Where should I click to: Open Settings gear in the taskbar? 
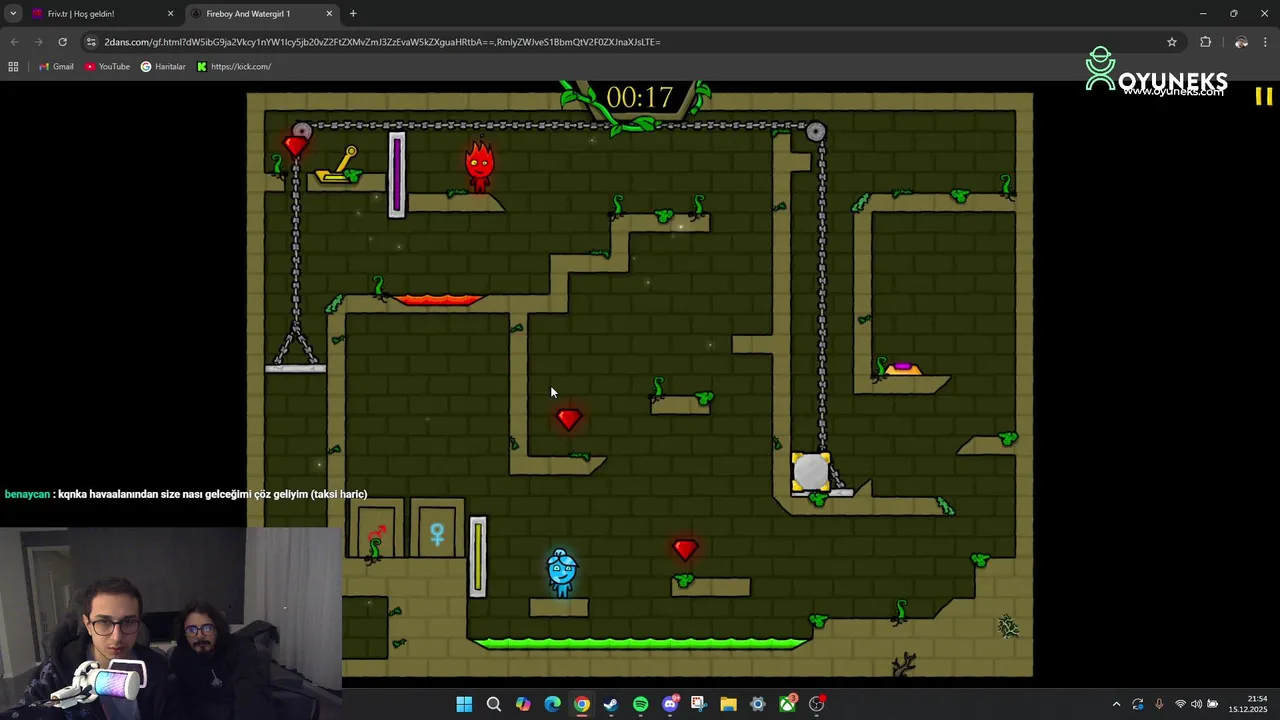(x=757, y=704)
